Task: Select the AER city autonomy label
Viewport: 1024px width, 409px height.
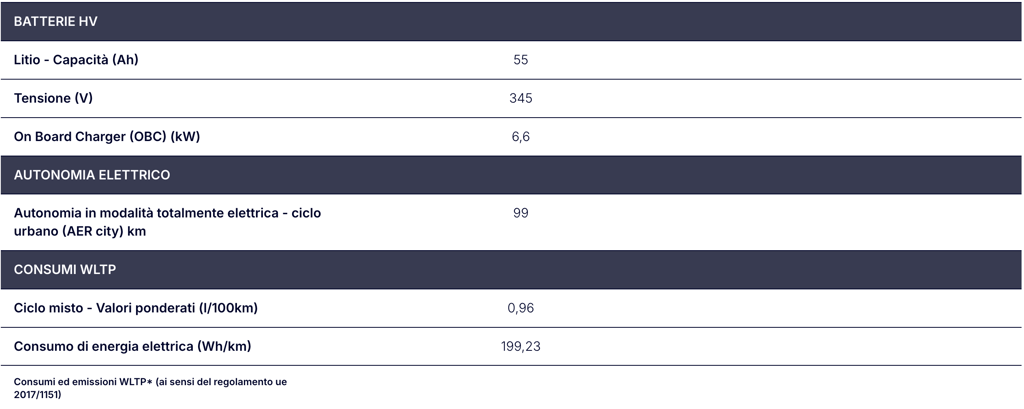Action: point(167,222)
